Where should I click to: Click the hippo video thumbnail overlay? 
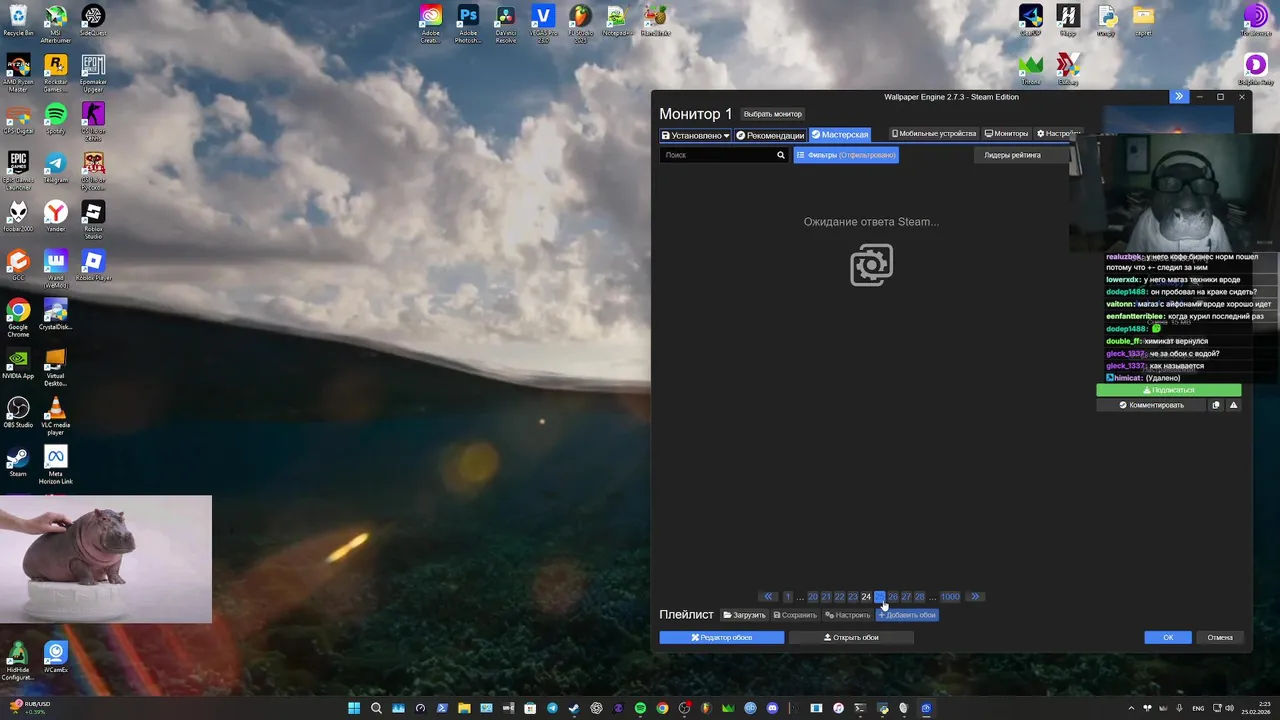[106, 559]
